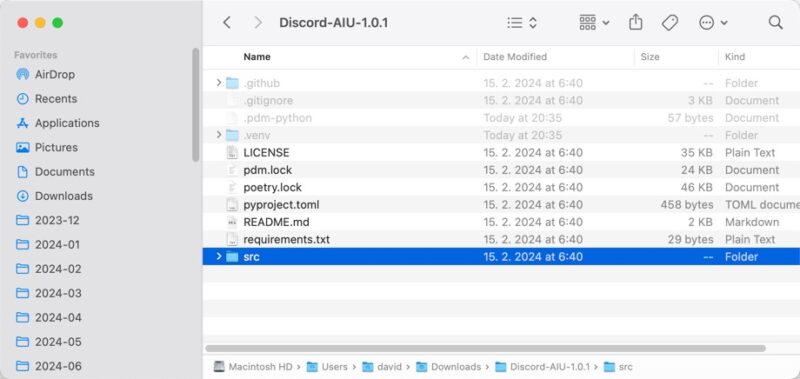Click the pdm.lock file icon
The image size is (800, 379).
(232, 170)
